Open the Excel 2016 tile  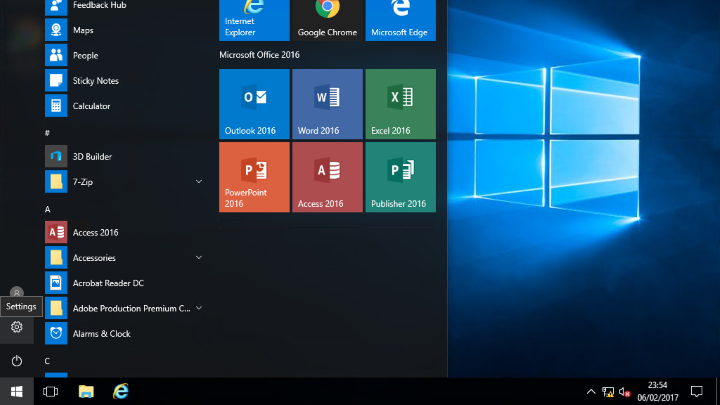coord(400,104)
